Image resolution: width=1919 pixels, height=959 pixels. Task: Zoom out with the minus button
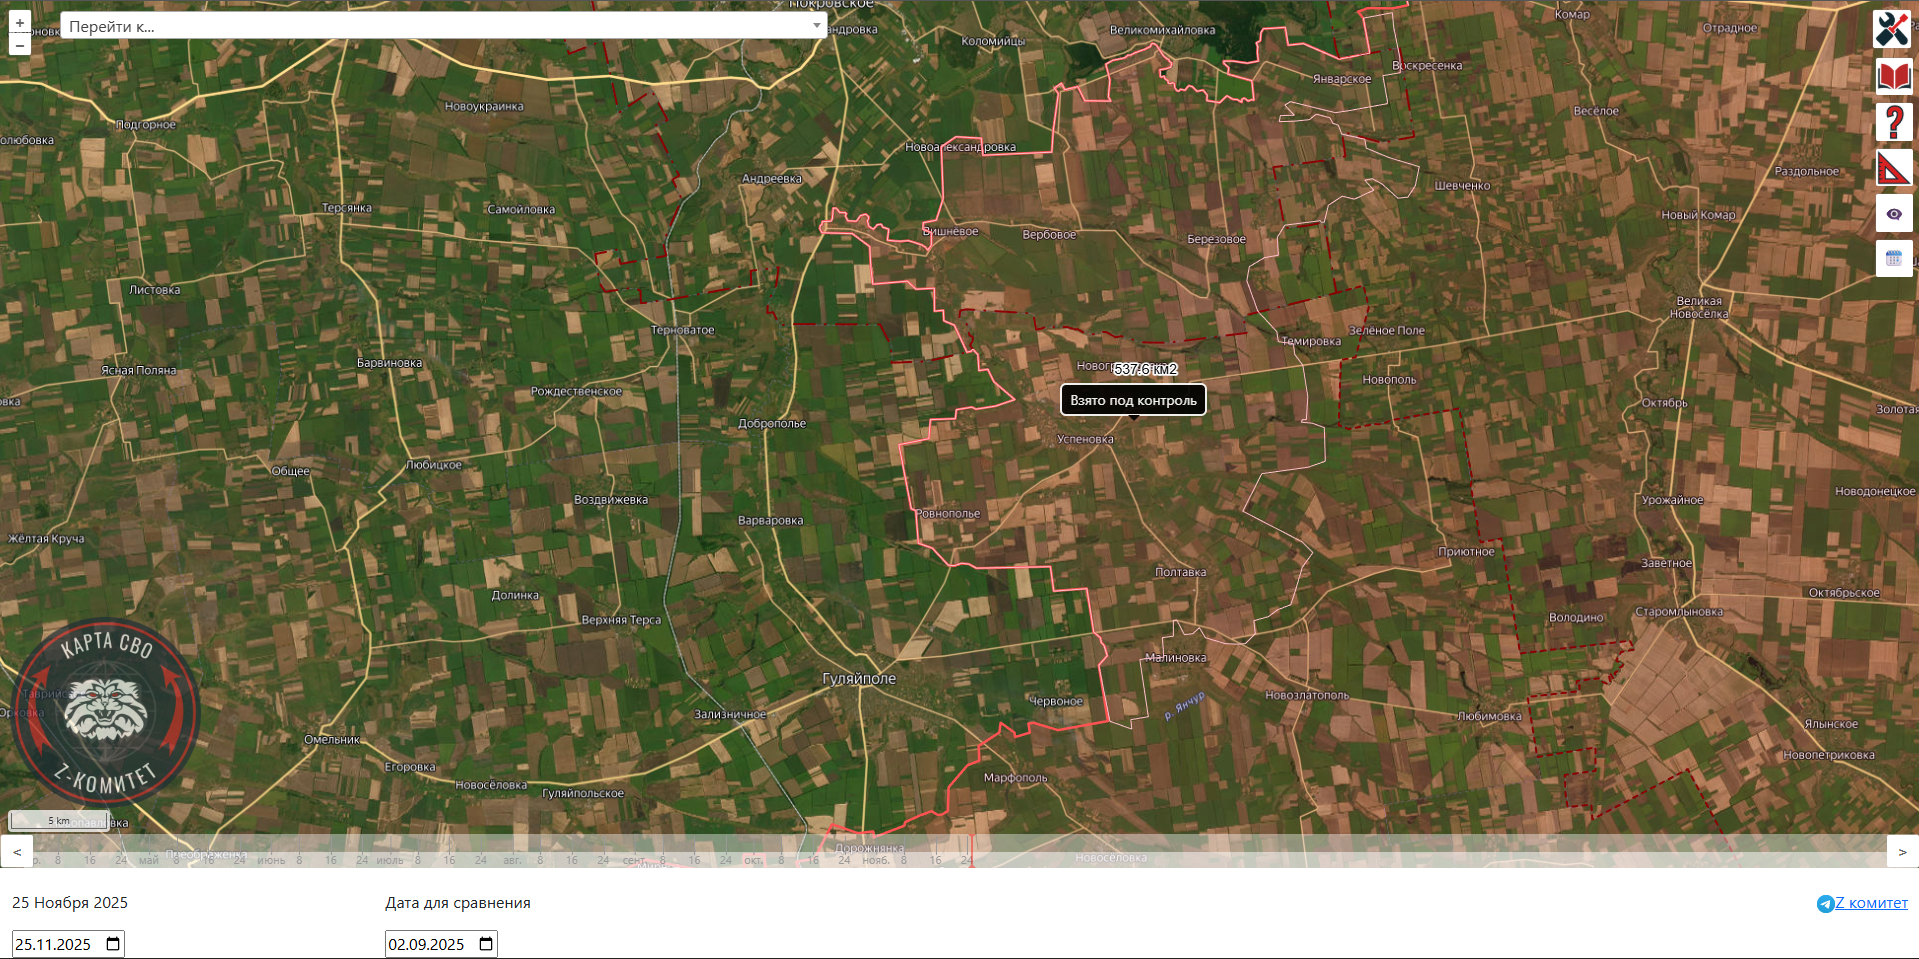tap(20, 45)
